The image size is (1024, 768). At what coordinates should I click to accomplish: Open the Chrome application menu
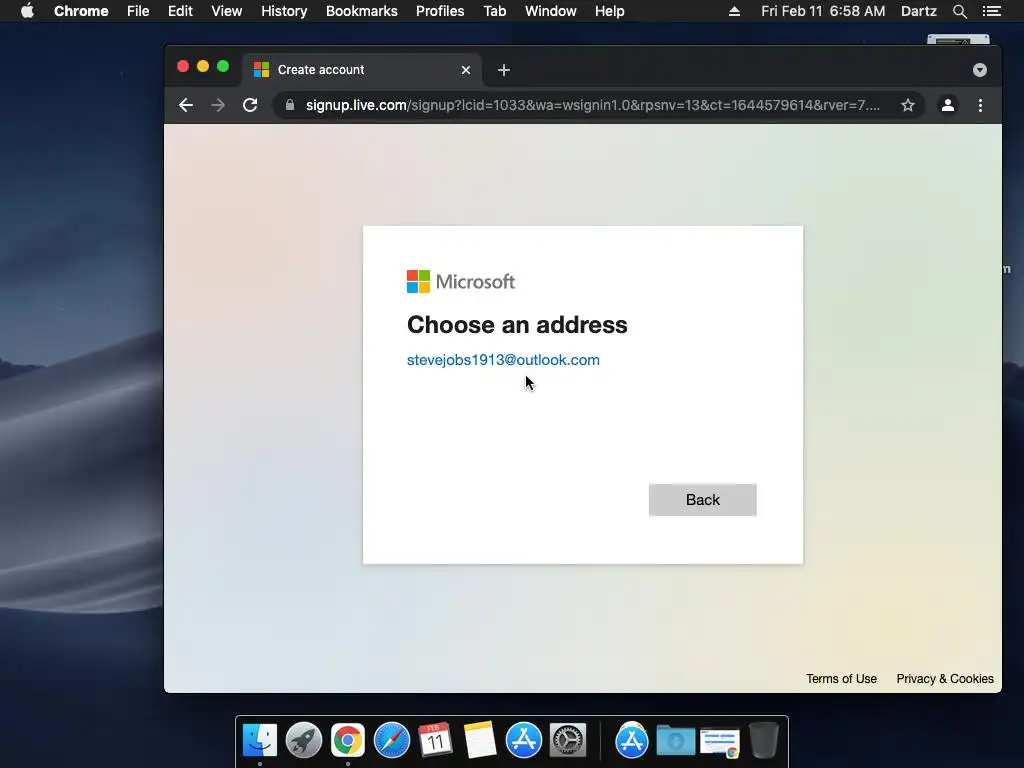(81, 11)
